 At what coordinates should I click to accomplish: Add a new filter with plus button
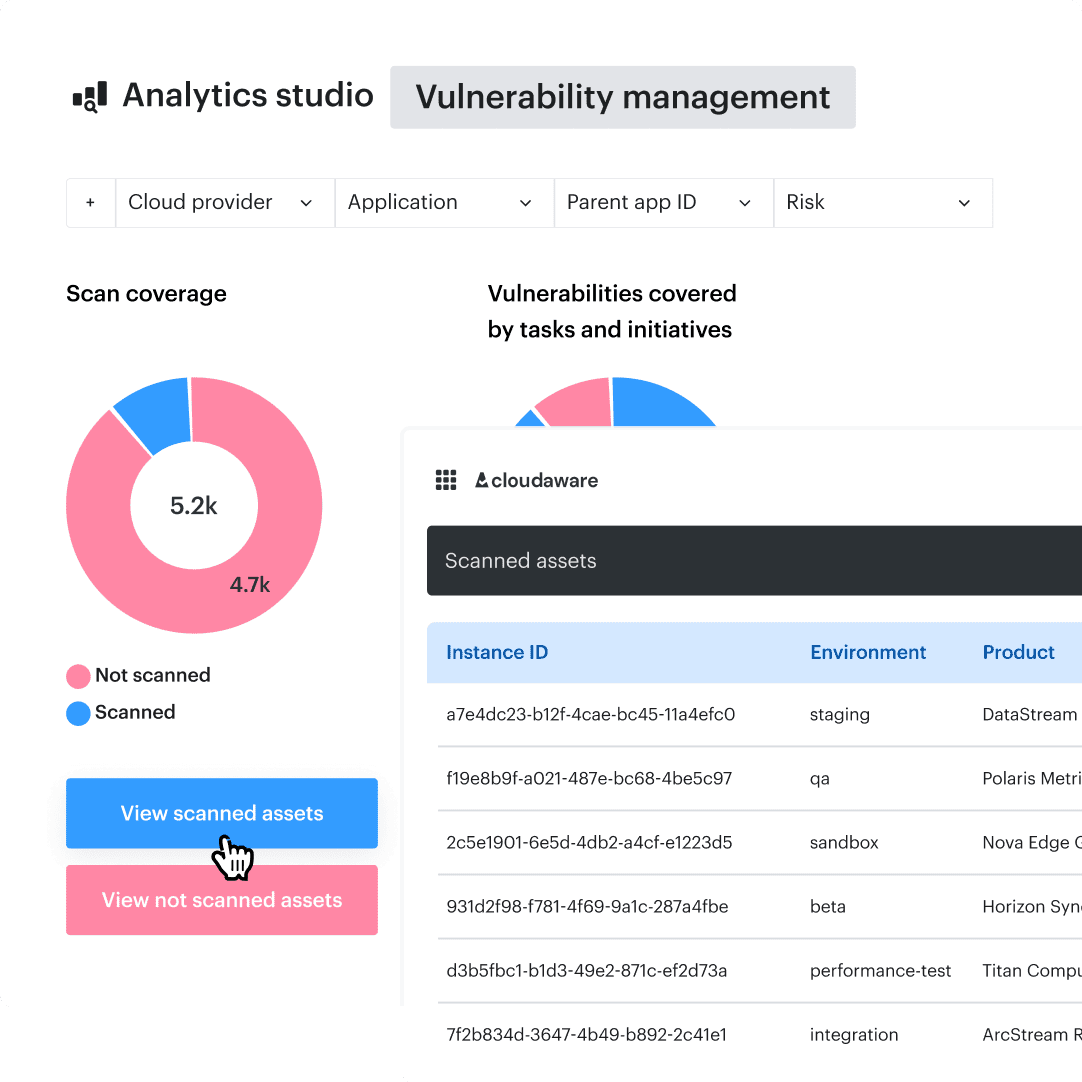(x=90, y=203)
